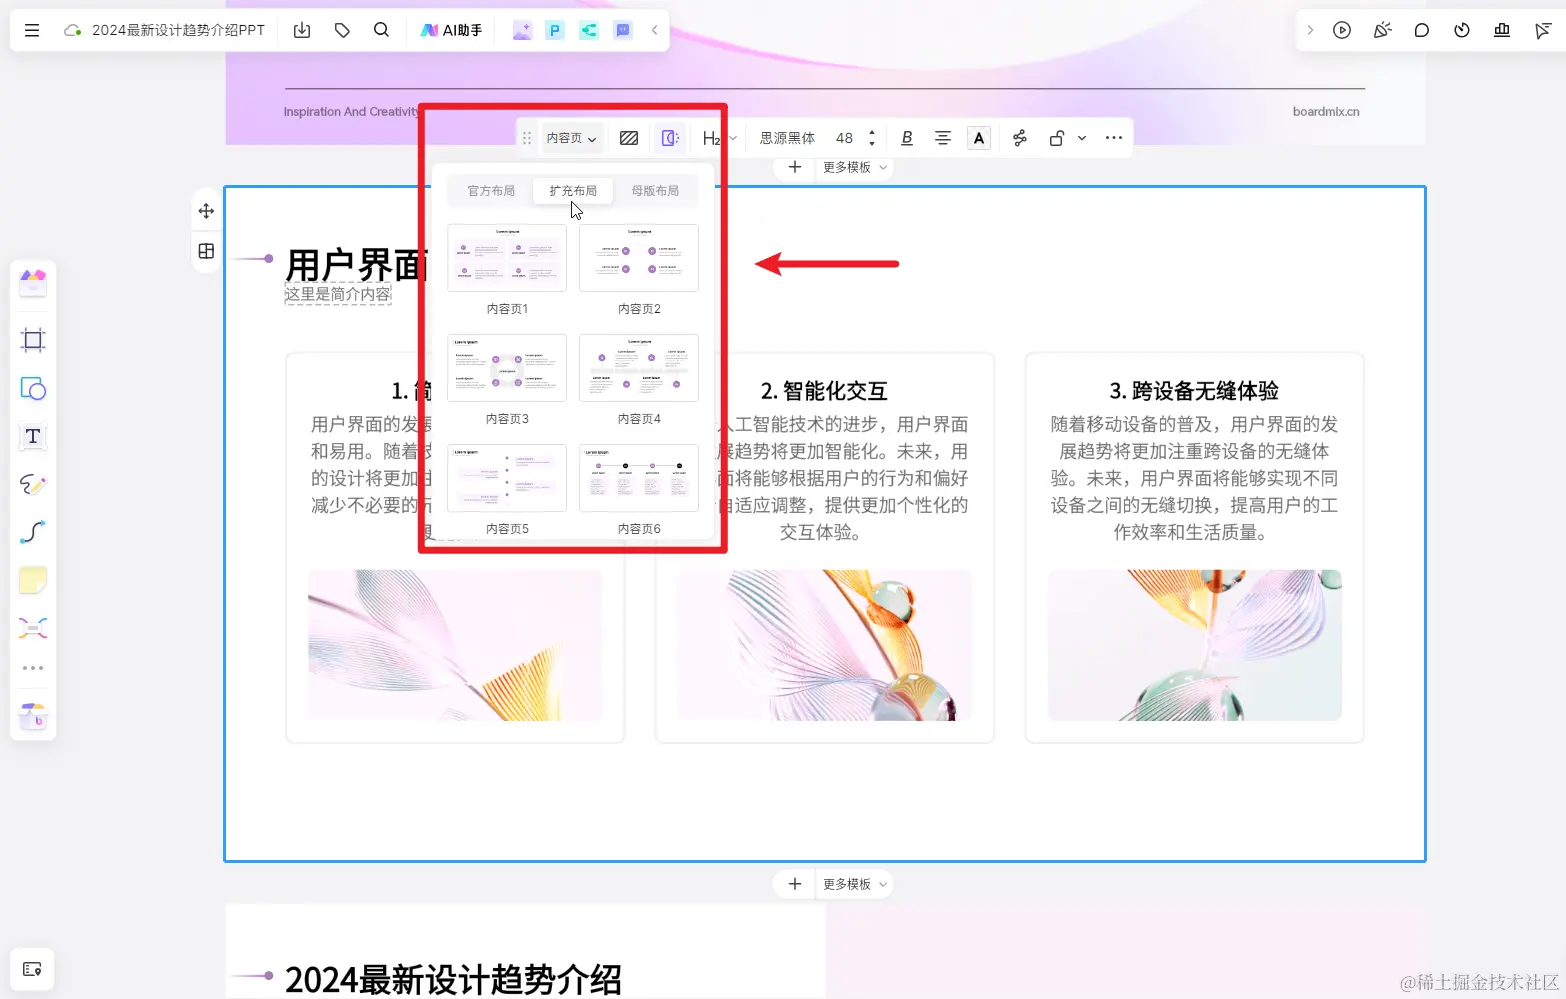Open the tag label icon
The image size is (1566, 999).
coord(342,30)
